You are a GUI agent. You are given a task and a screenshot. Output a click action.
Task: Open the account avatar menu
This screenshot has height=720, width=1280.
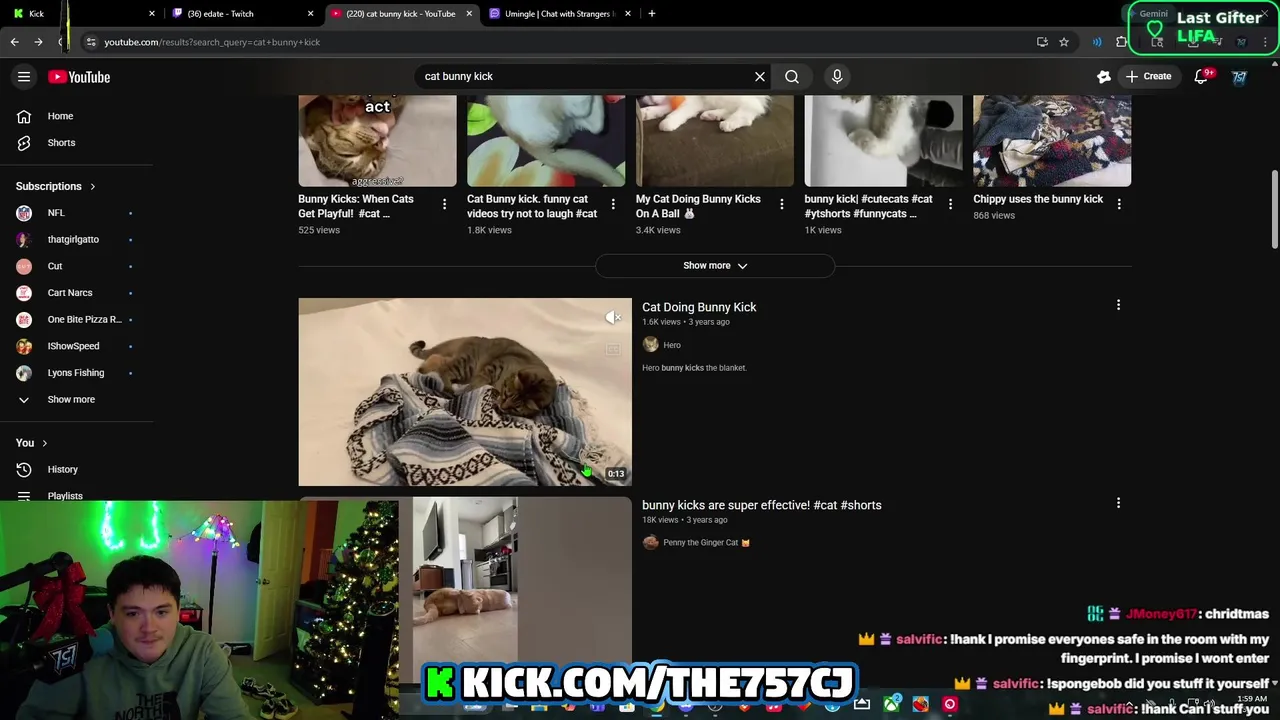point(1240,77)
